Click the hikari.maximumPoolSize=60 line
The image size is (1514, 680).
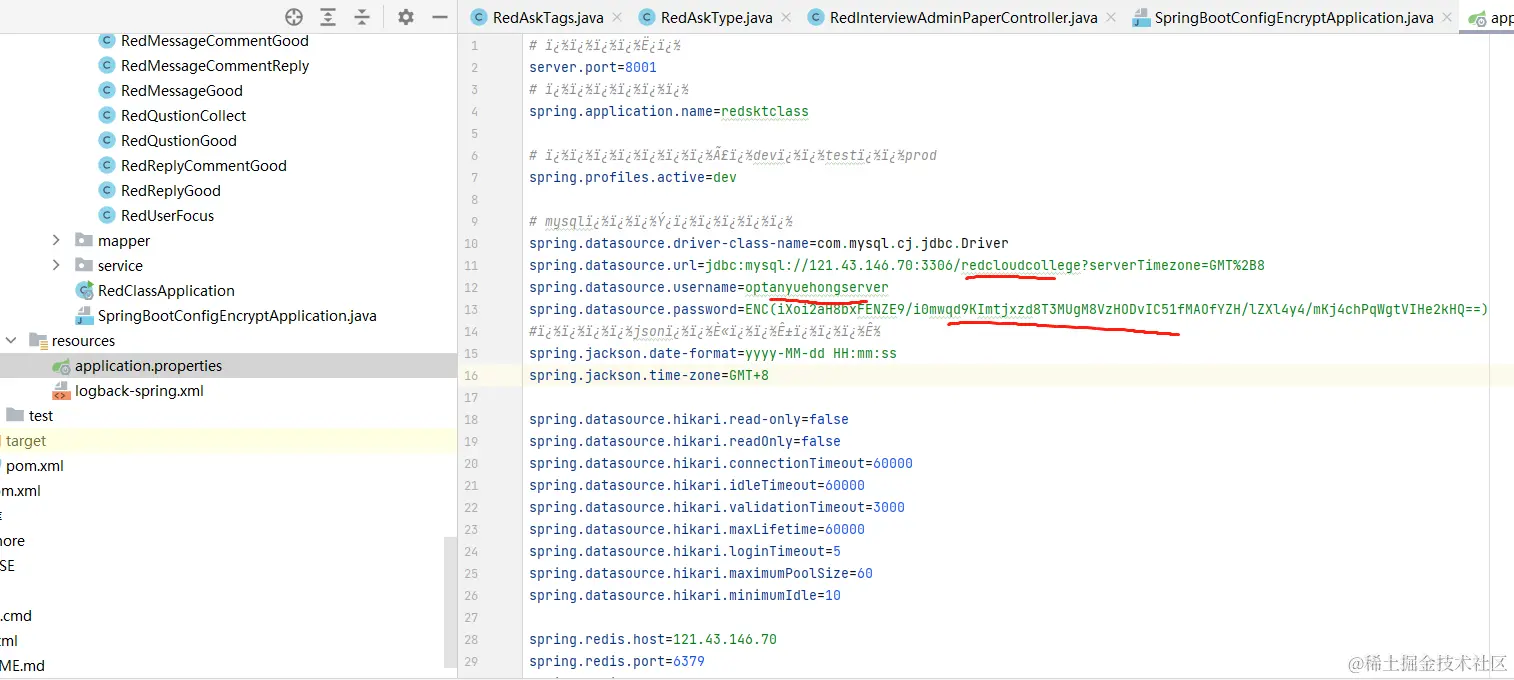point(701,574)
